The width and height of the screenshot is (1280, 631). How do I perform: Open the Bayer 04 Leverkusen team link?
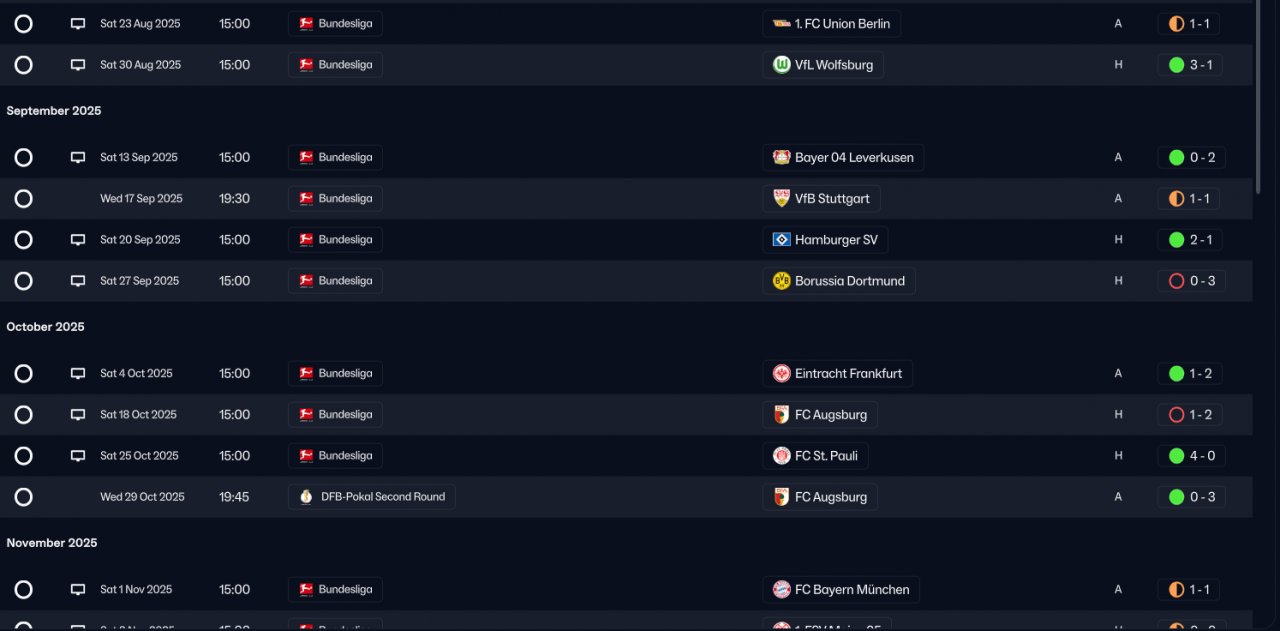coord(843,158)
